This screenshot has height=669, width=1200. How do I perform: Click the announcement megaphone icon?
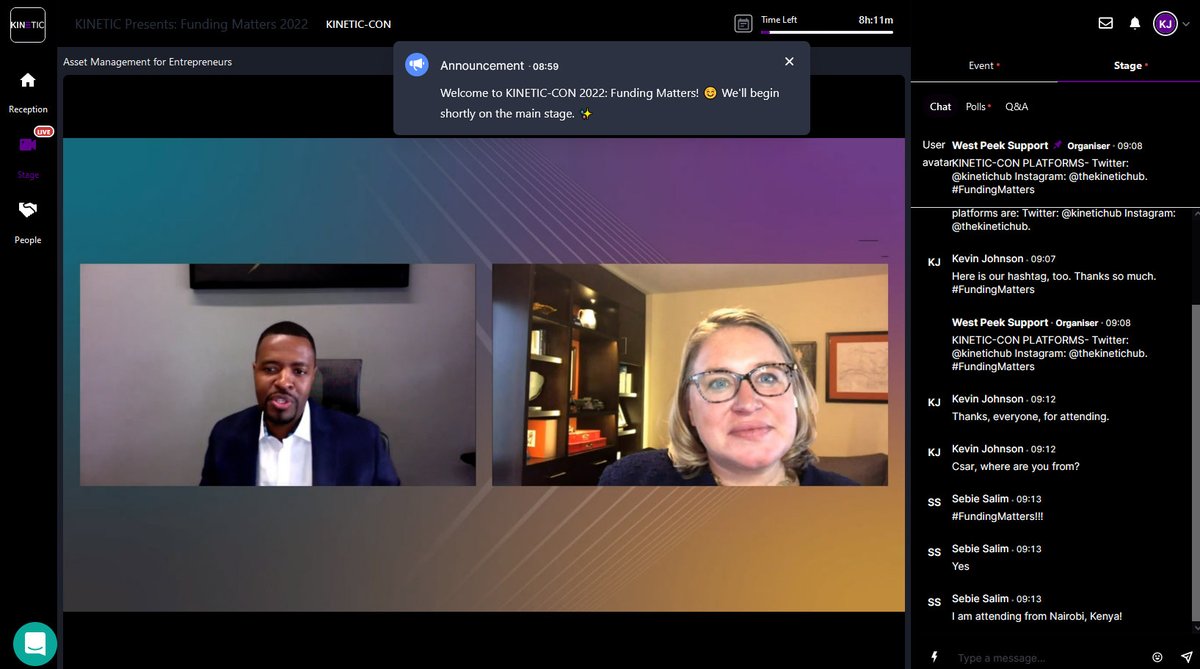[x=416, y=64]
